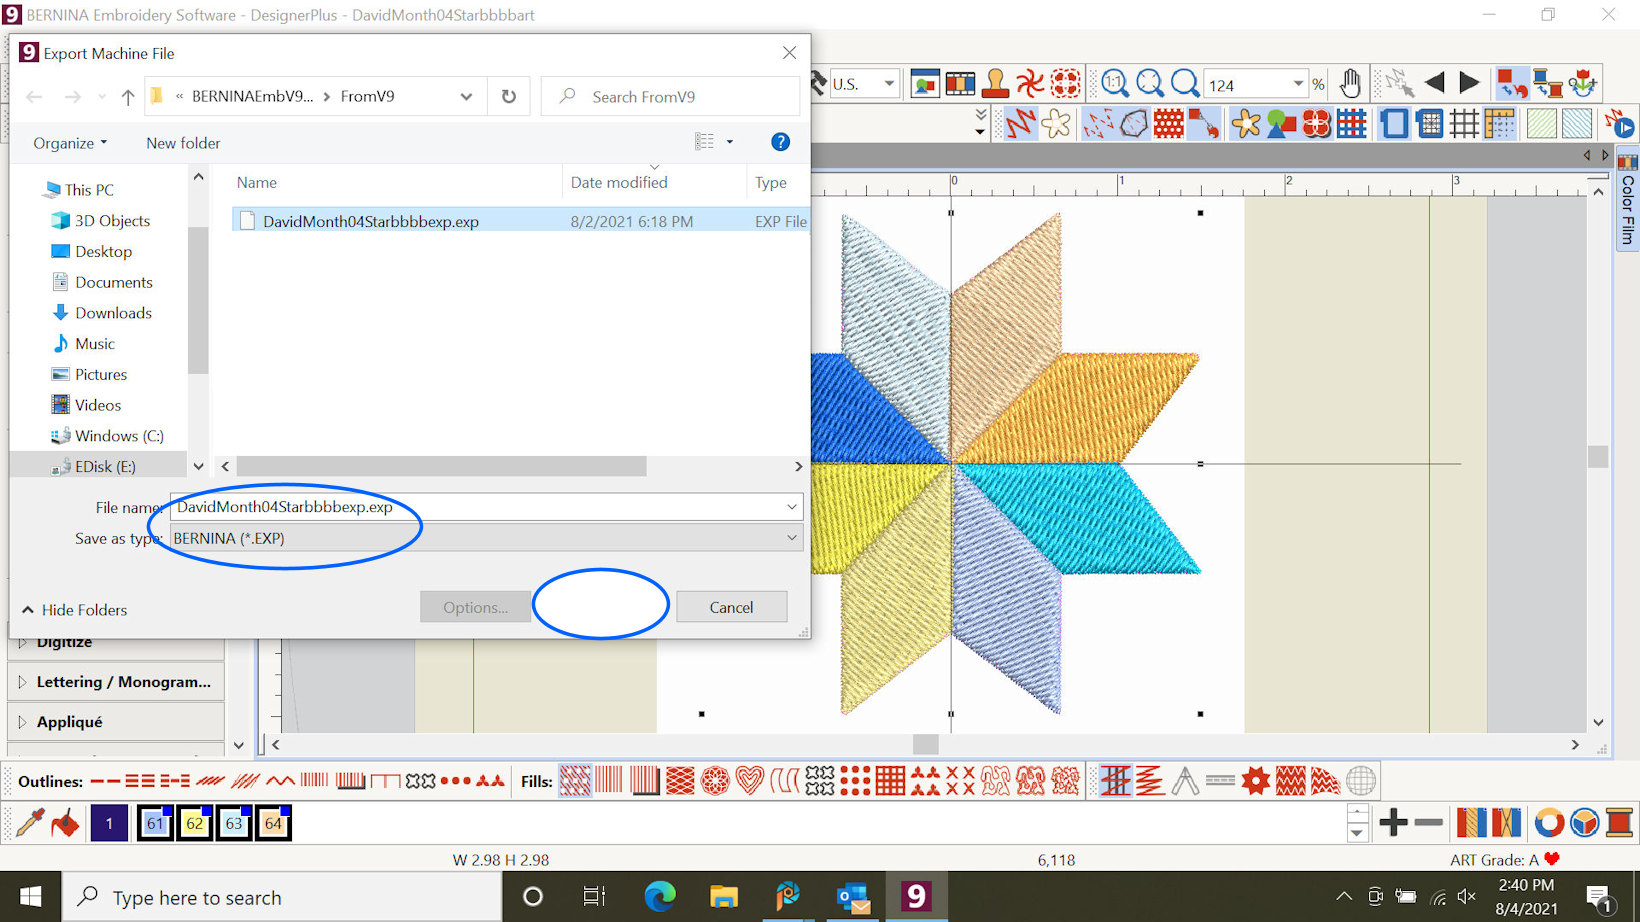
Task: Toggle the yellow flower artwork display icon
Action: [1245, 124]
